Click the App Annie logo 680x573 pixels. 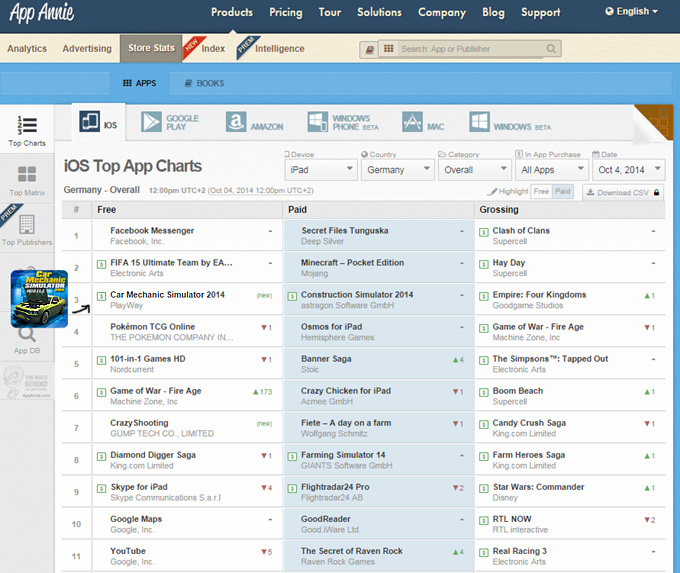click(x=42, y=13)
